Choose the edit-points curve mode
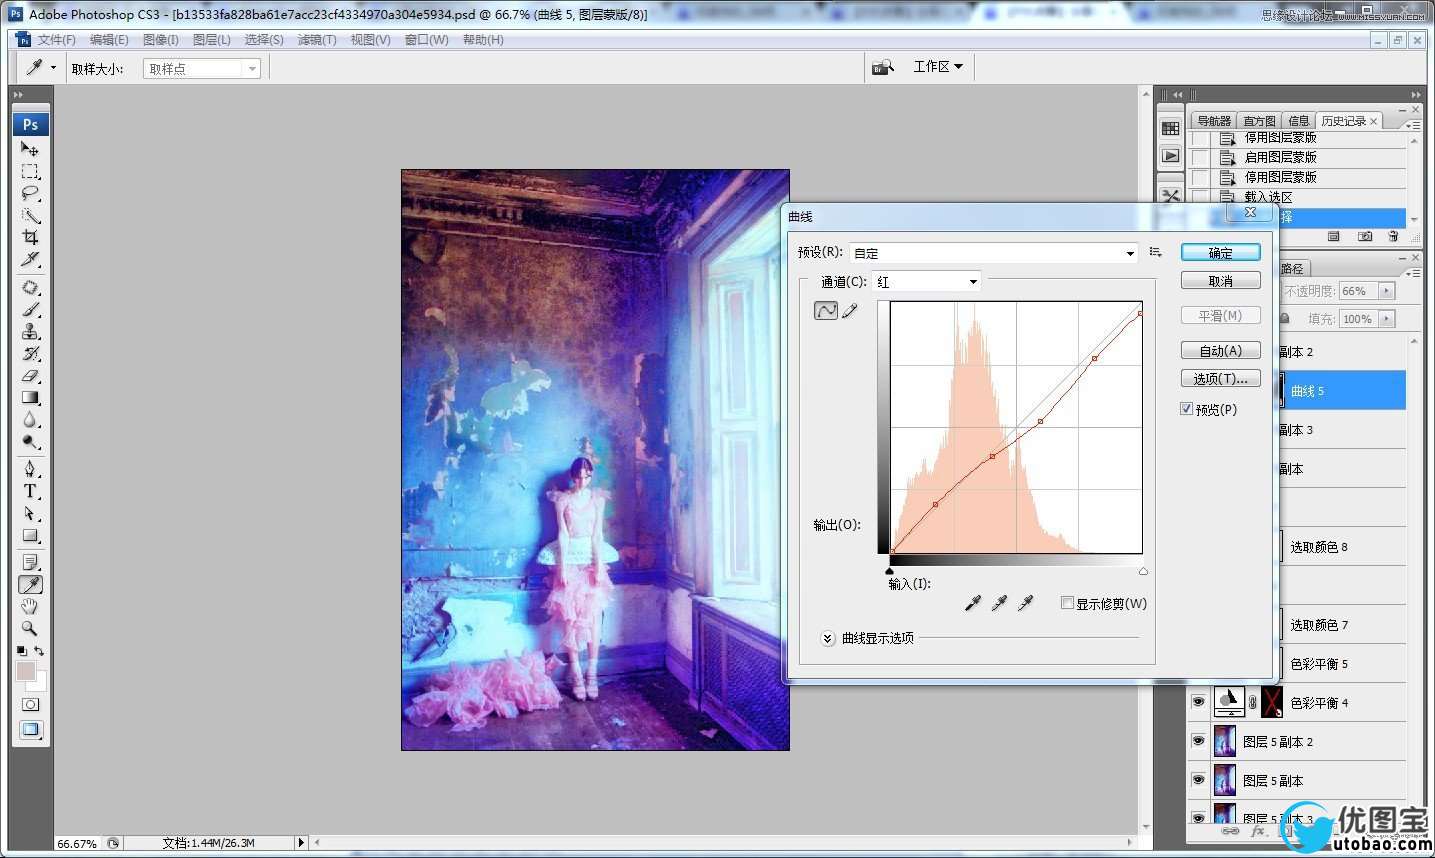 [826, 311]
